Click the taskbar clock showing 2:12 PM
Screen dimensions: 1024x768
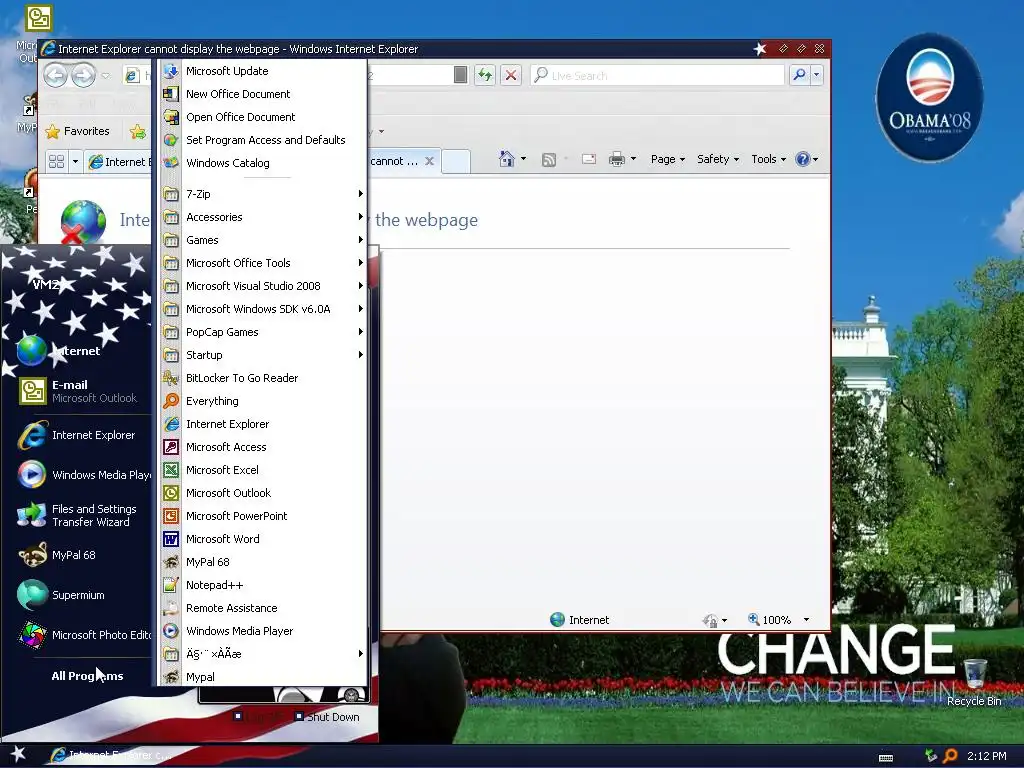coord(986,756)
